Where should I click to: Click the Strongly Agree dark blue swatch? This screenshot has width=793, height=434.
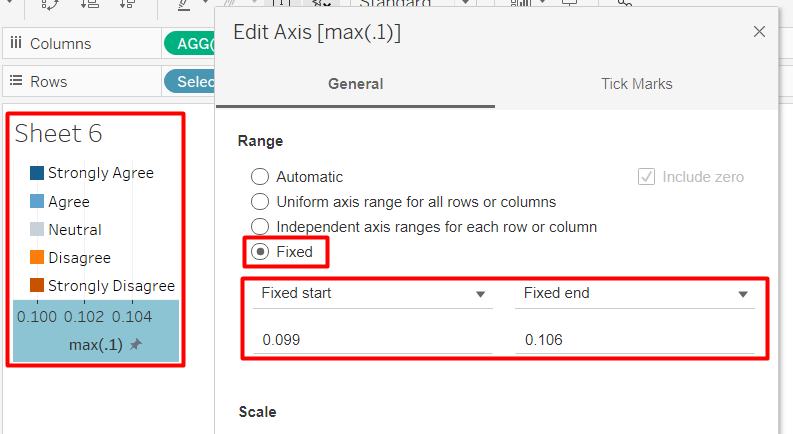click(x=37, y=173)
